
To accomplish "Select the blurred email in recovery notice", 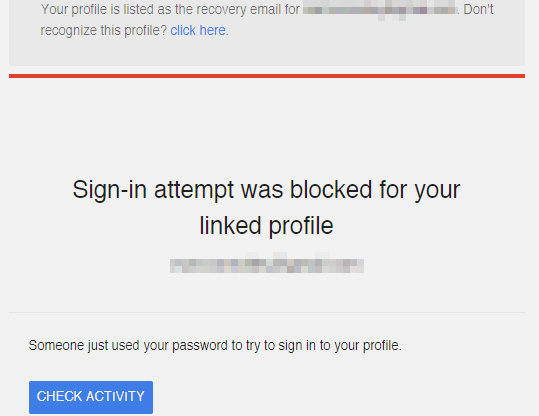I will [x=380, y=10].
